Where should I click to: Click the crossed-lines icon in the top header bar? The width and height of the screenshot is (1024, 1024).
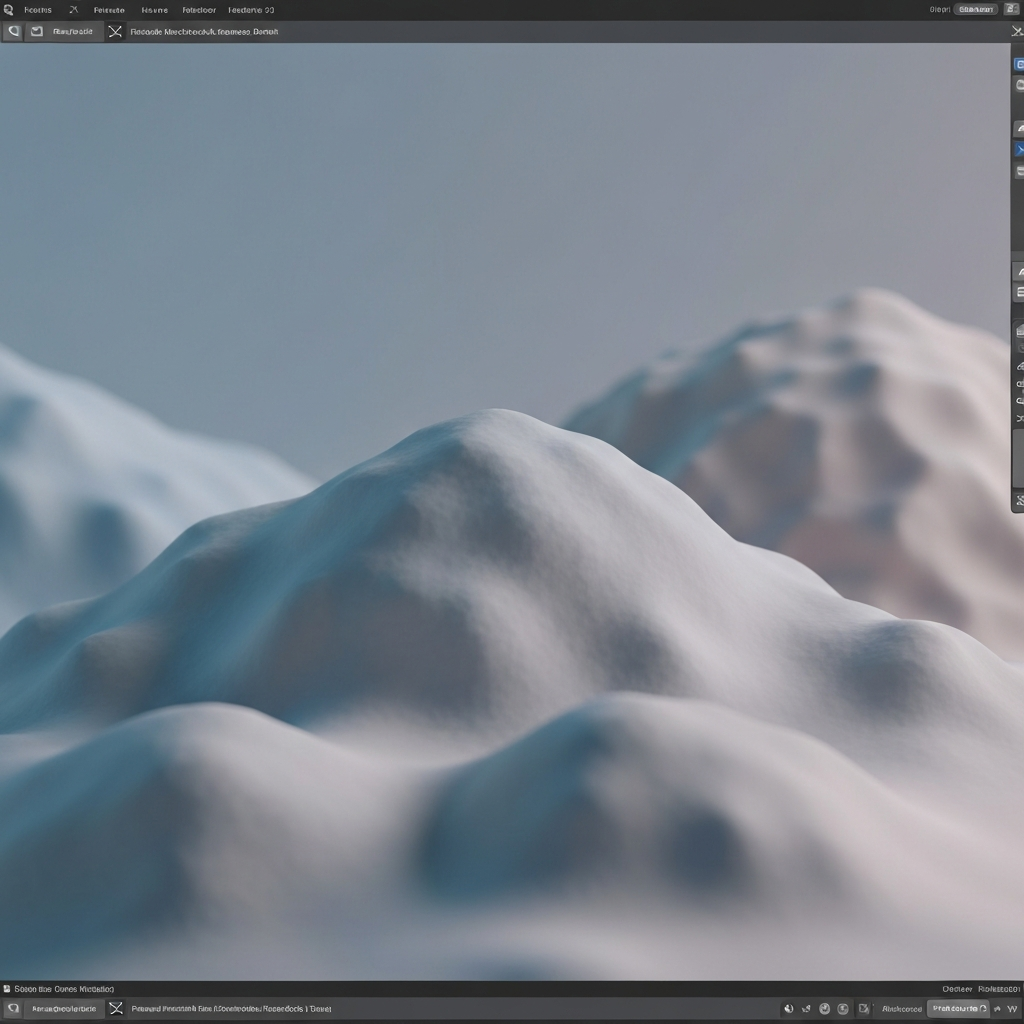tap(115, 31)
